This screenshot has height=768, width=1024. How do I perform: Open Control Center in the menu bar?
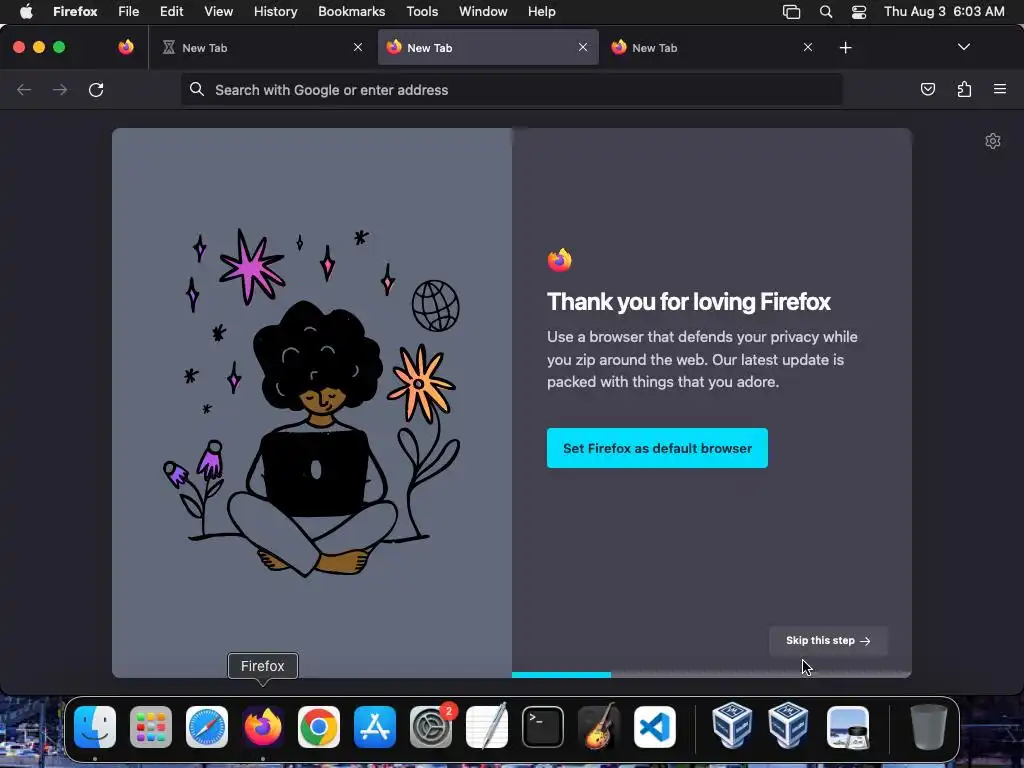(859, 12)
